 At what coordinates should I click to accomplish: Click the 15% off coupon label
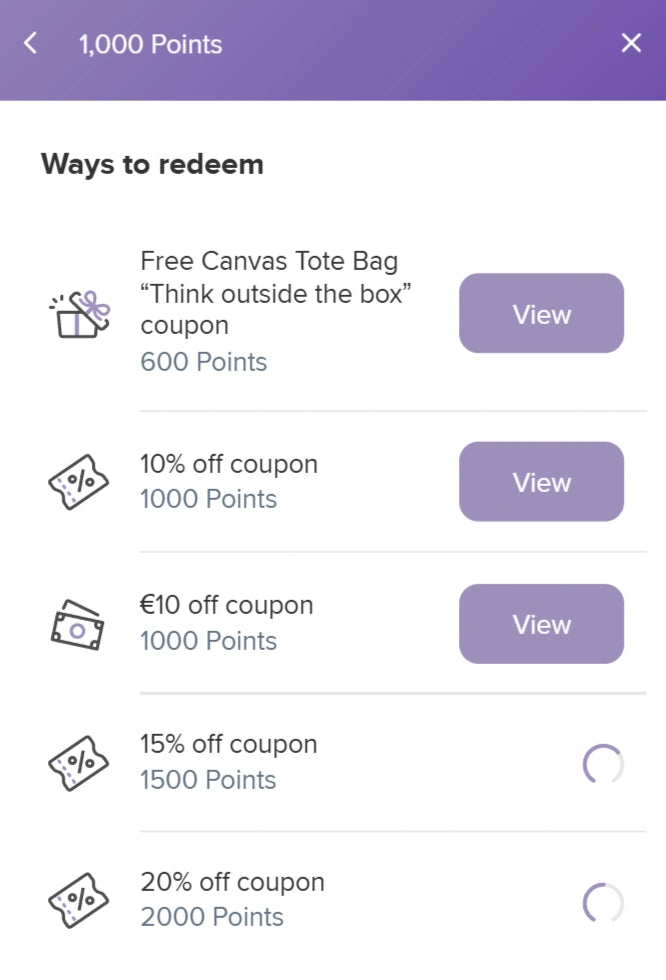pos(229,744)
